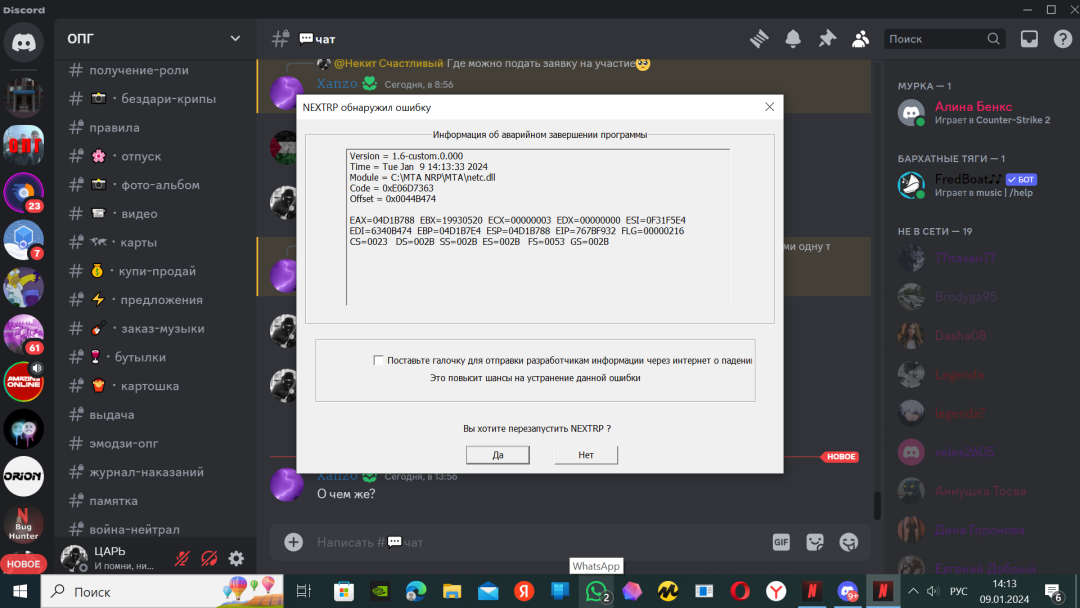The height and width of the screenshot is (608, 1080).
Task: Open Discord home direct messages
Action: pos(23,42)
